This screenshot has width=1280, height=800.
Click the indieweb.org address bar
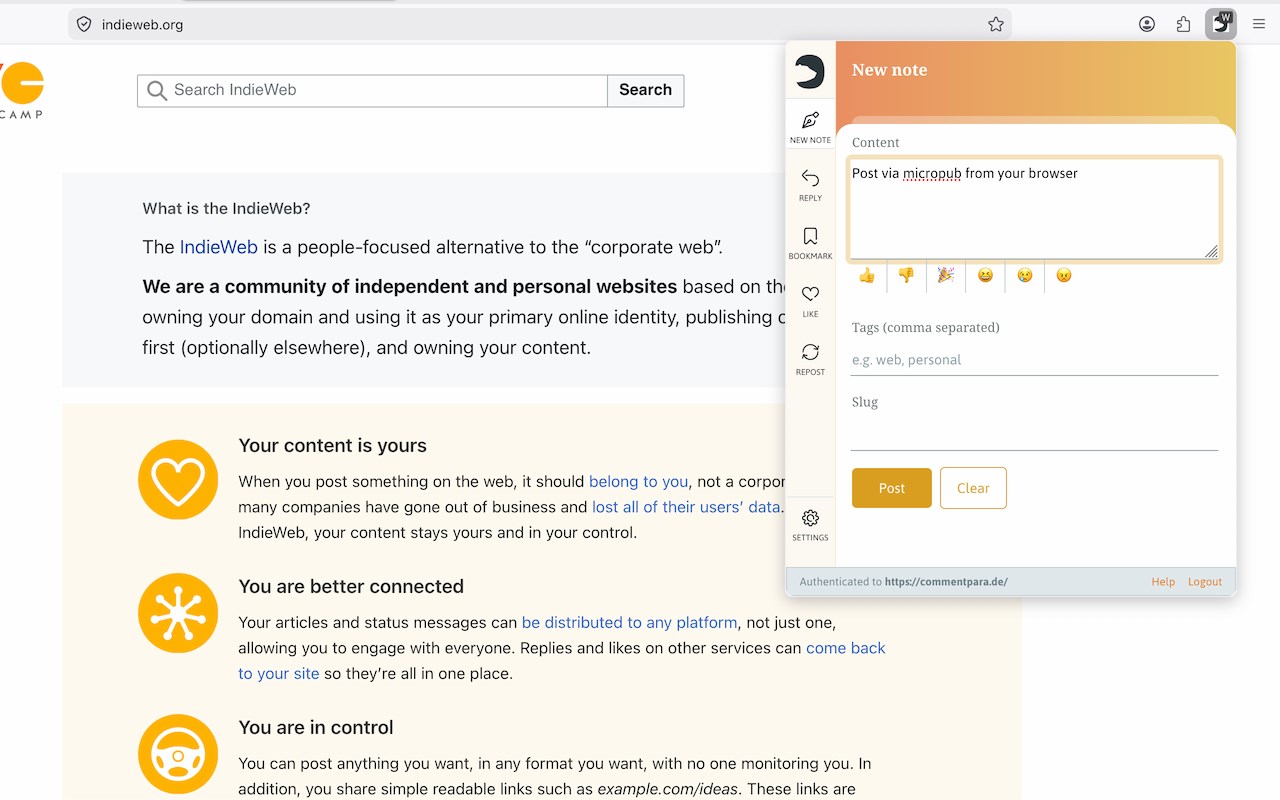coord(540,24)
